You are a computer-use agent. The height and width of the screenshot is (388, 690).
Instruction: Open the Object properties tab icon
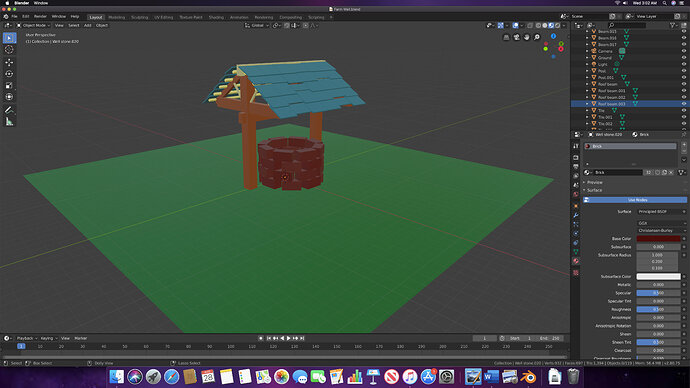coord(576,206)
